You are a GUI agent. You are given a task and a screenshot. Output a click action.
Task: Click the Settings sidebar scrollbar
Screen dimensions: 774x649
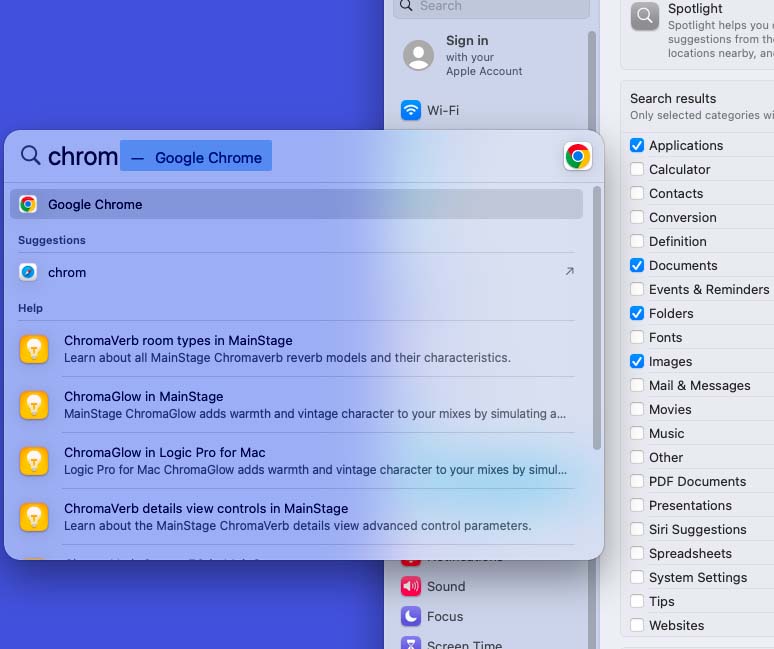pos(592,81)
